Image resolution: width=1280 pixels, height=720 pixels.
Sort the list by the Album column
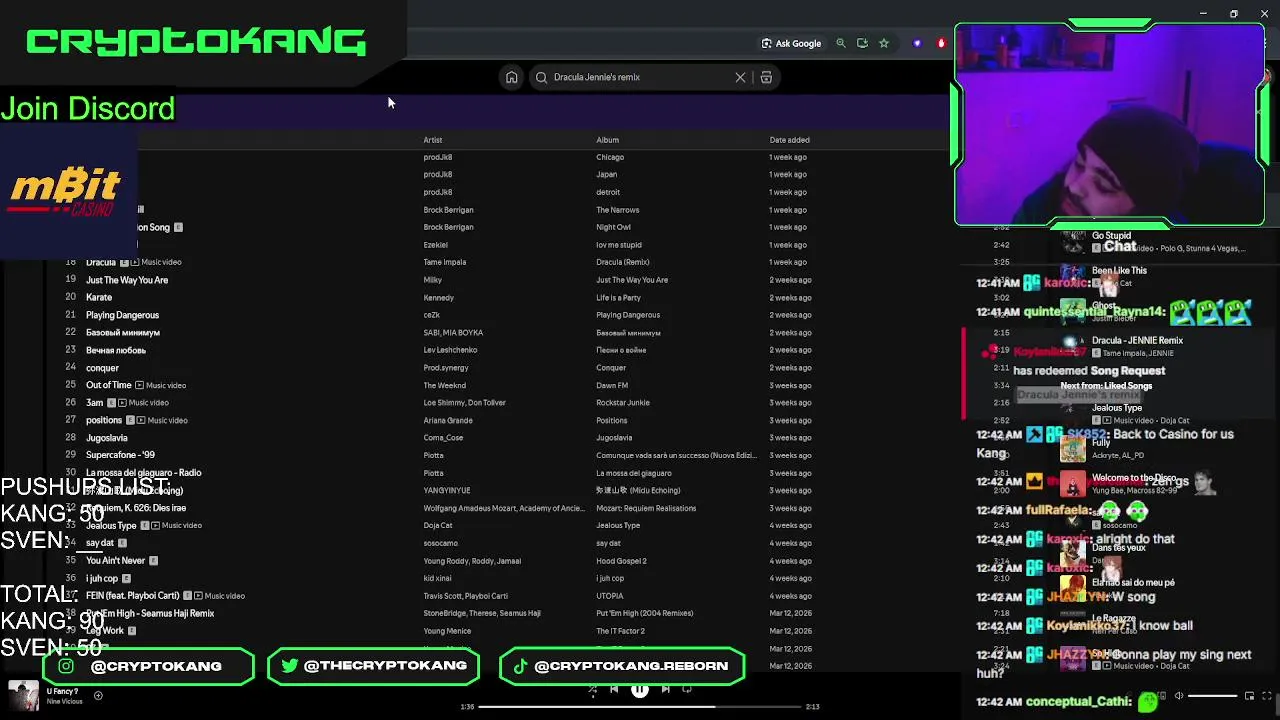(607, 140)
